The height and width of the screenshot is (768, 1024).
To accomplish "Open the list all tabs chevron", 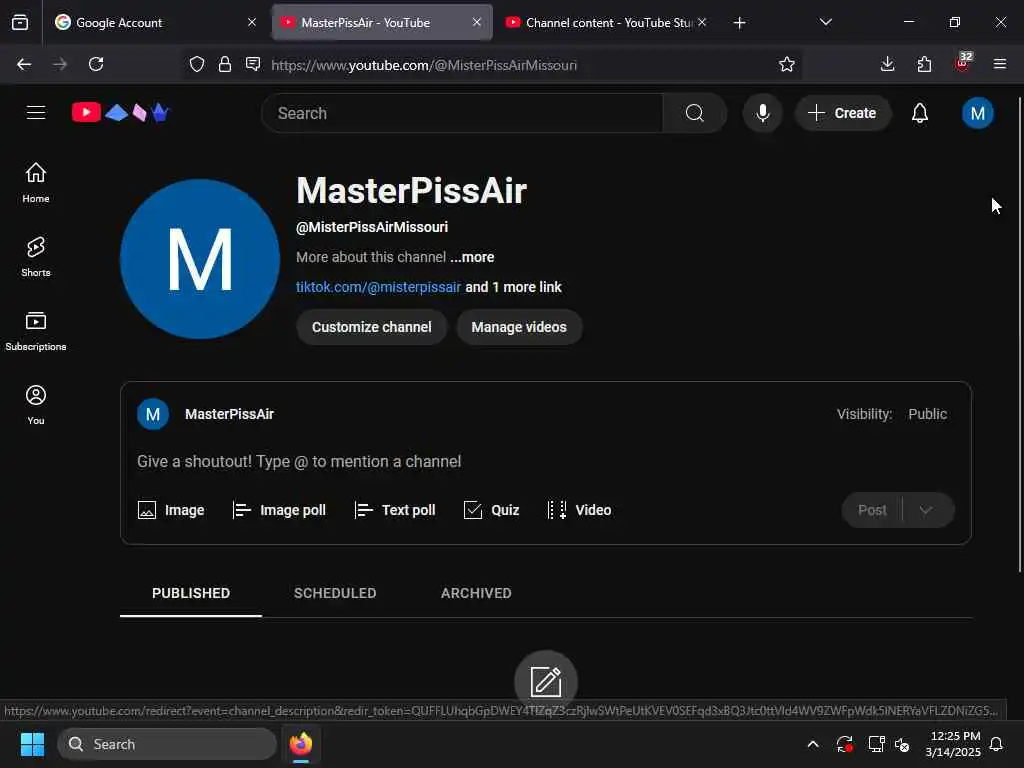I will pos(825,22).
